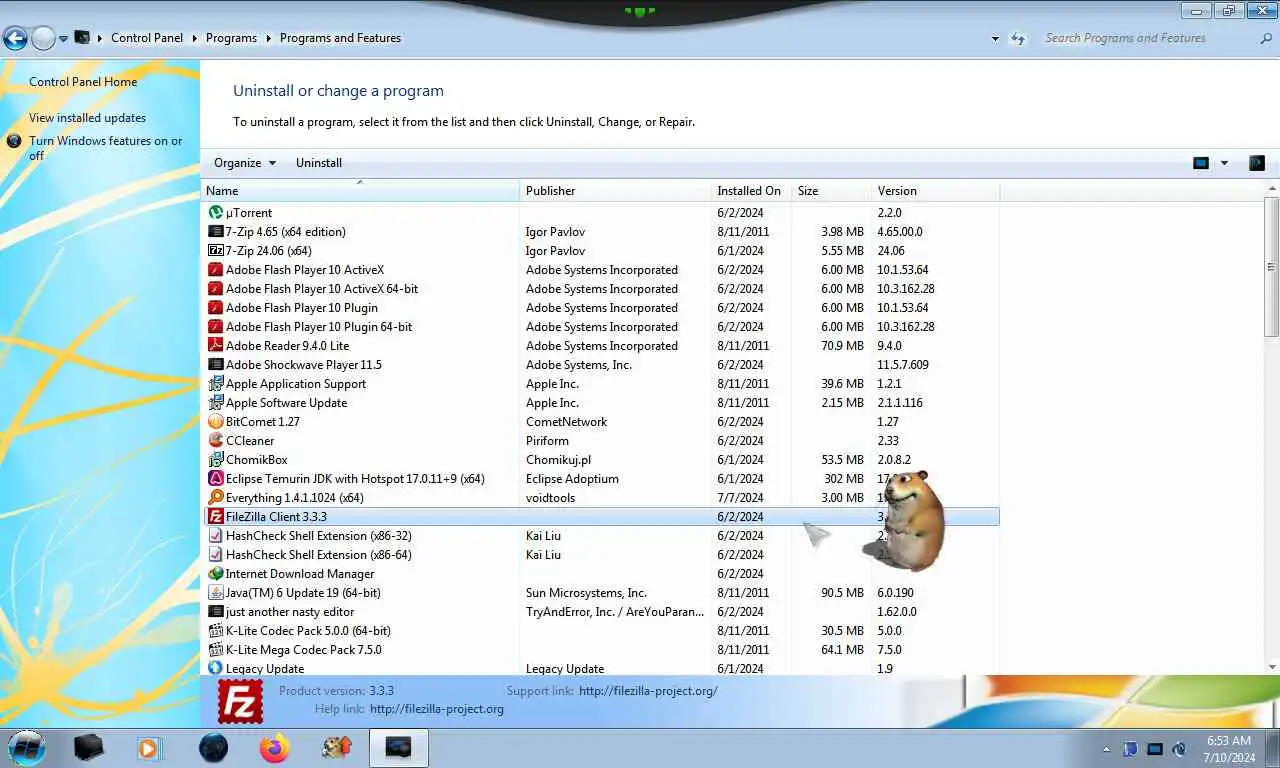Click the clock in the taskbar

coord(1228,749)
